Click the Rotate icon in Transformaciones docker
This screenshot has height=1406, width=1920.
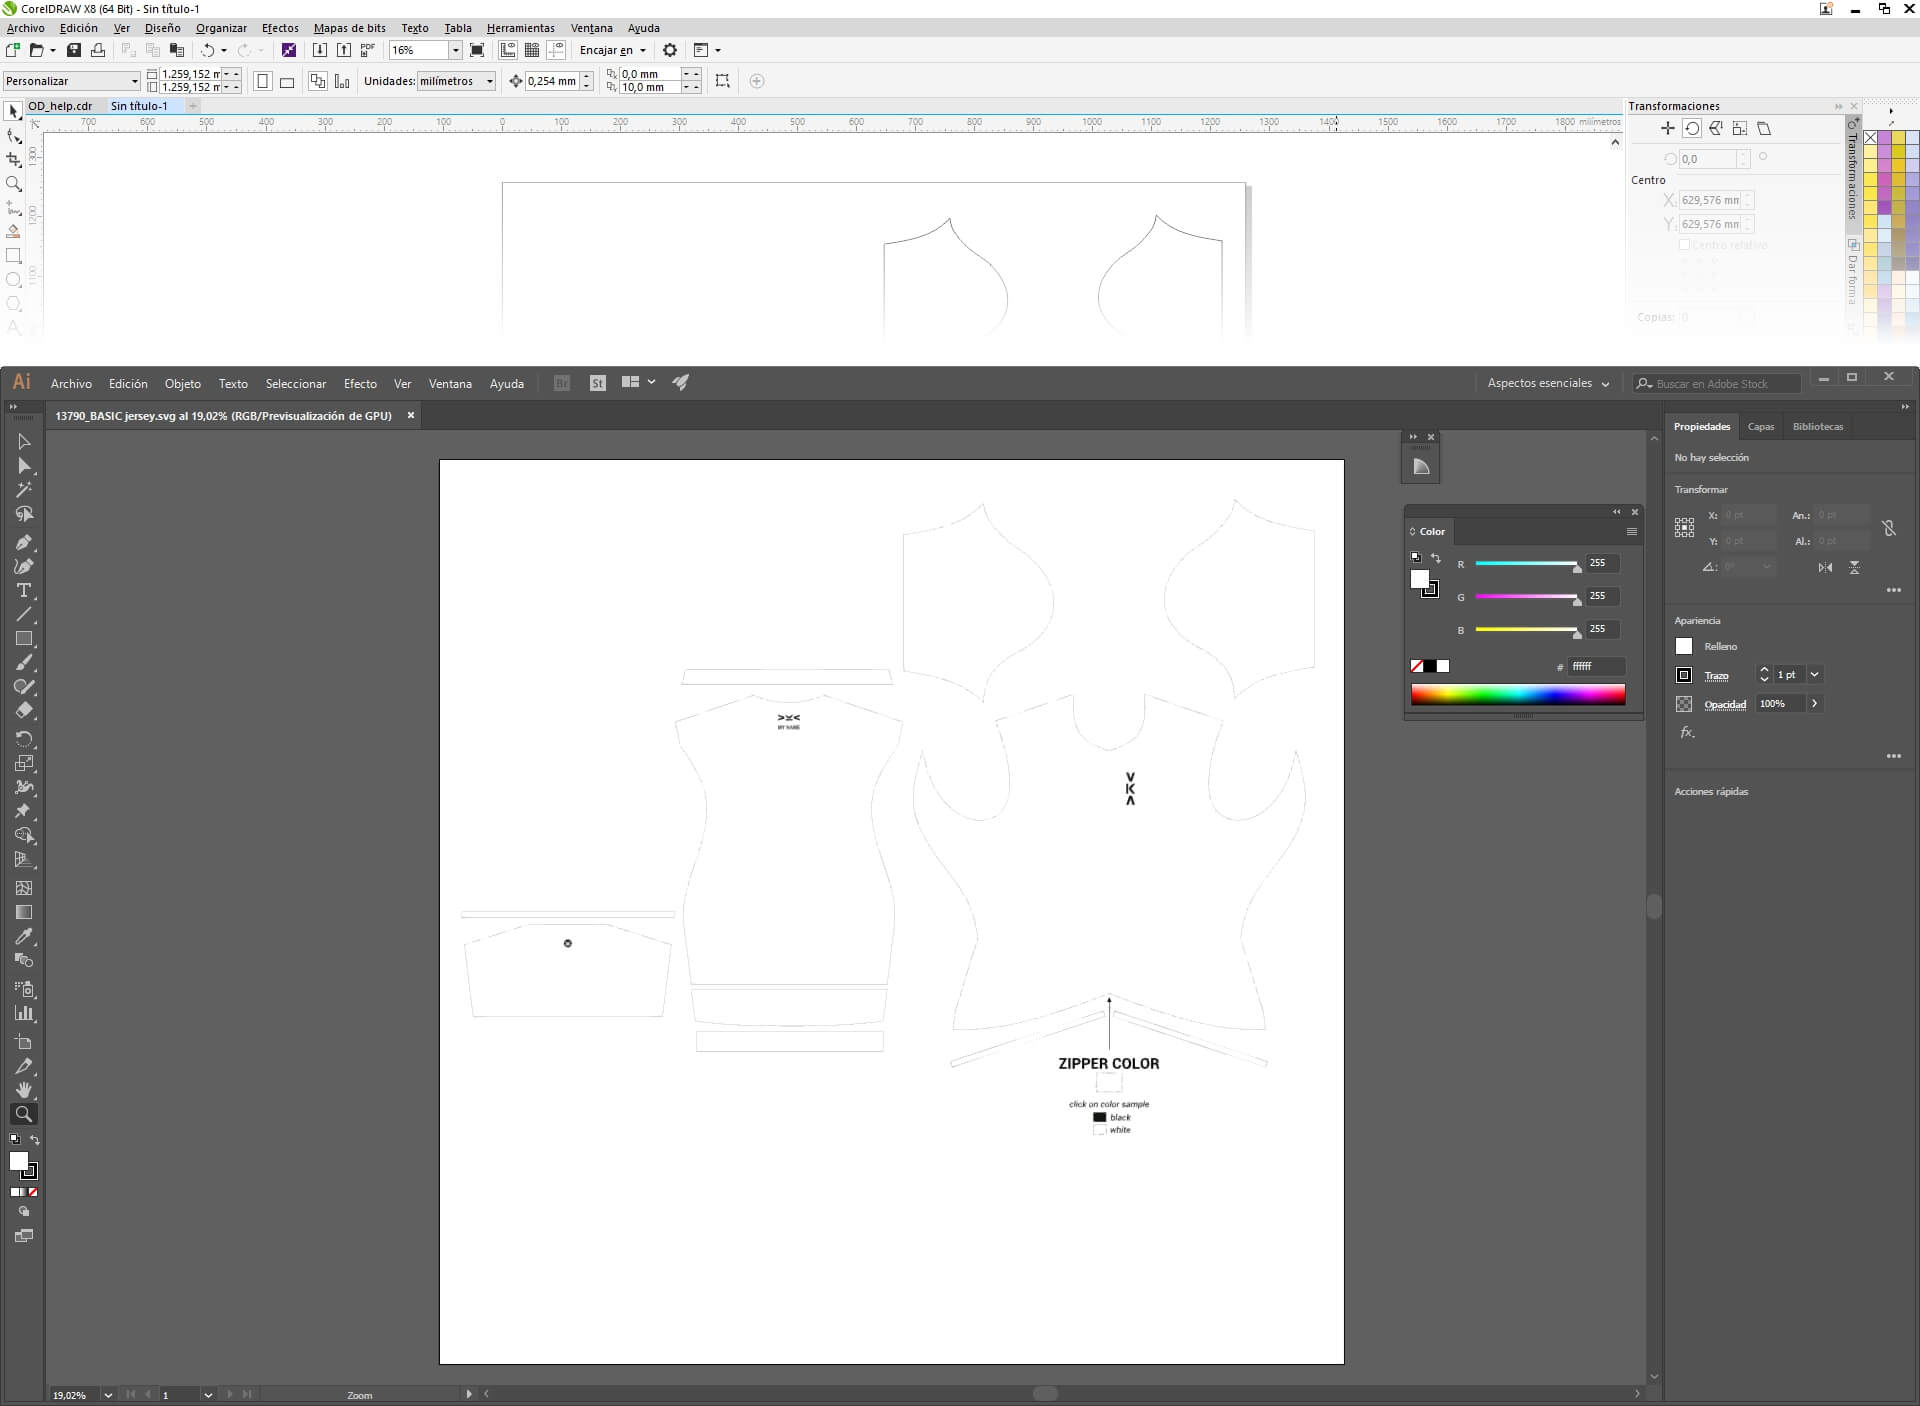pos(1692,128)
